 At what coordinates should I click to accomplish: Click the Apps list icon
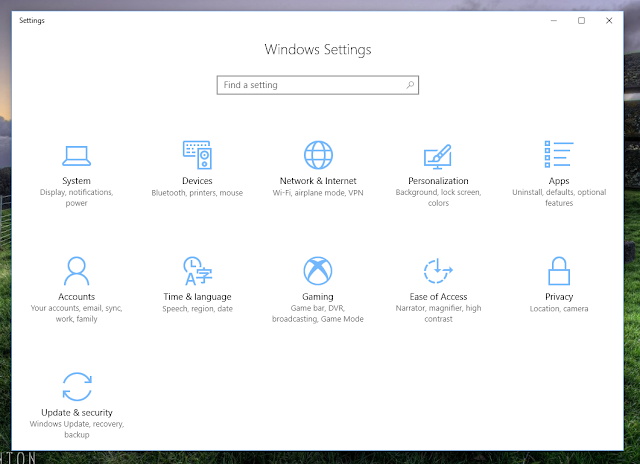click(x=558, y=155)
